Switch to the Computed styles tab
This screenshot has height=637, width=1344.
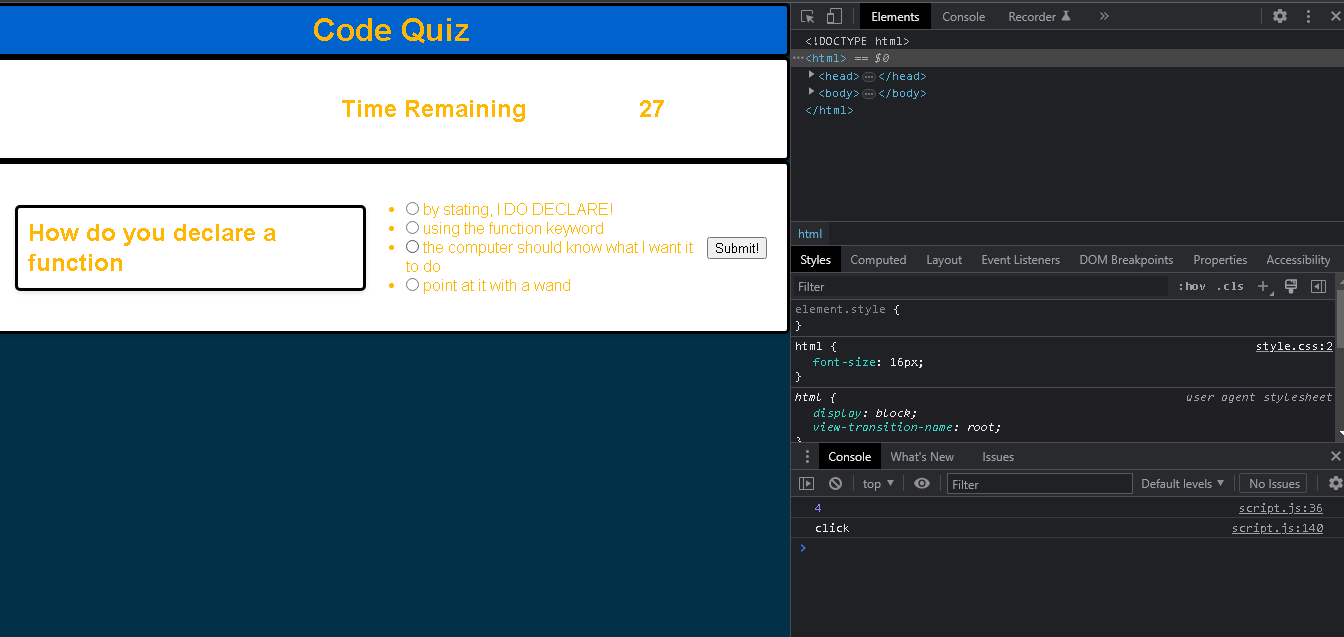(878, 259)
